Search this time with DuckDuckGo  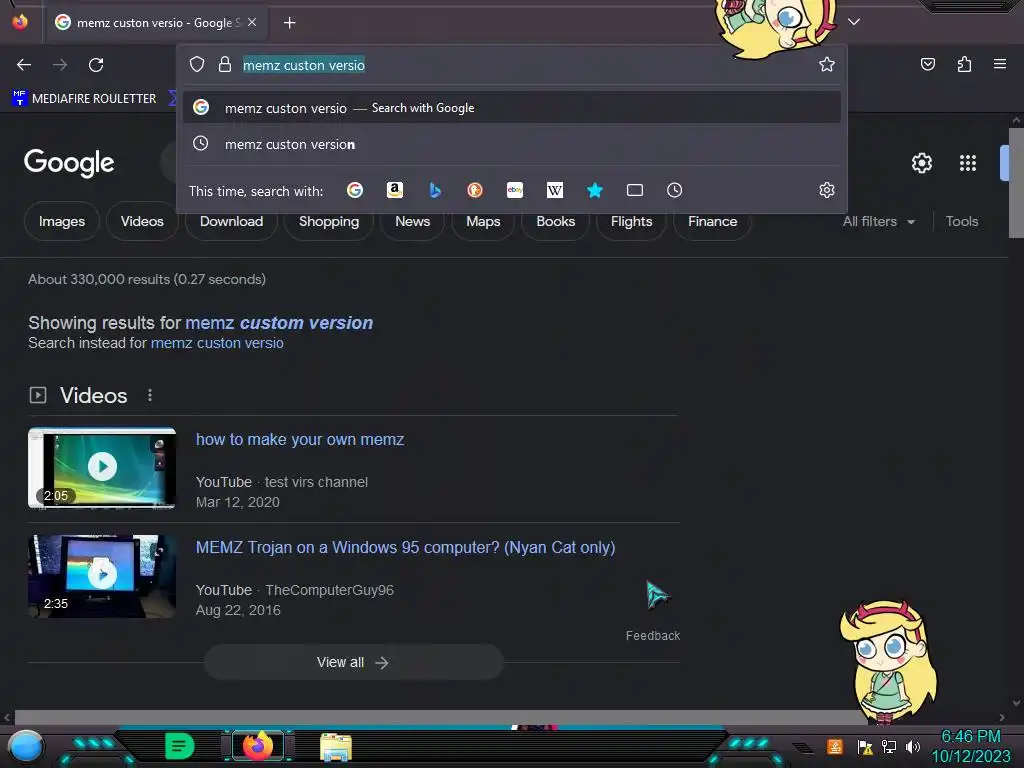(475, 190)
